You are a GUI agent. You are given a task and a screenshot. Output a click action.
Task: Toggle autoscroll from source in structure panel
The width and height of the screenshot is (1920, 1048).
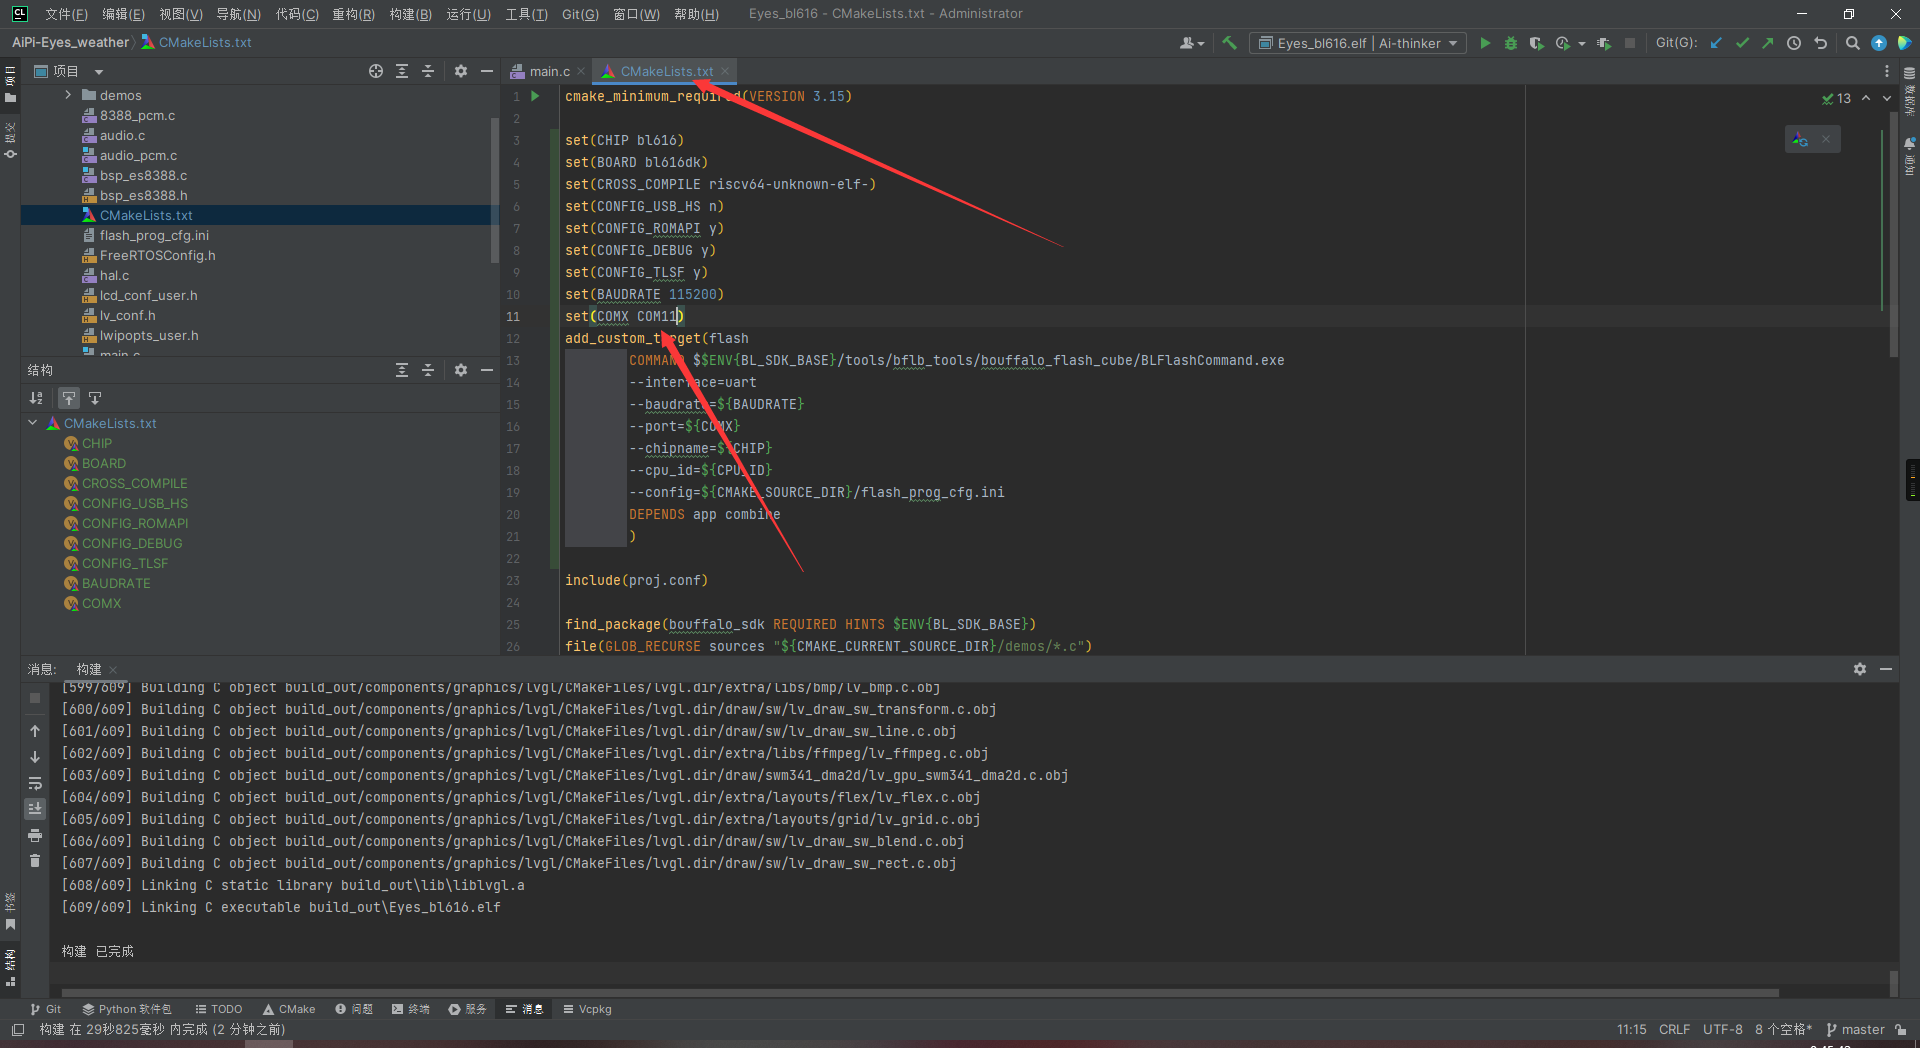click(95, 398)
